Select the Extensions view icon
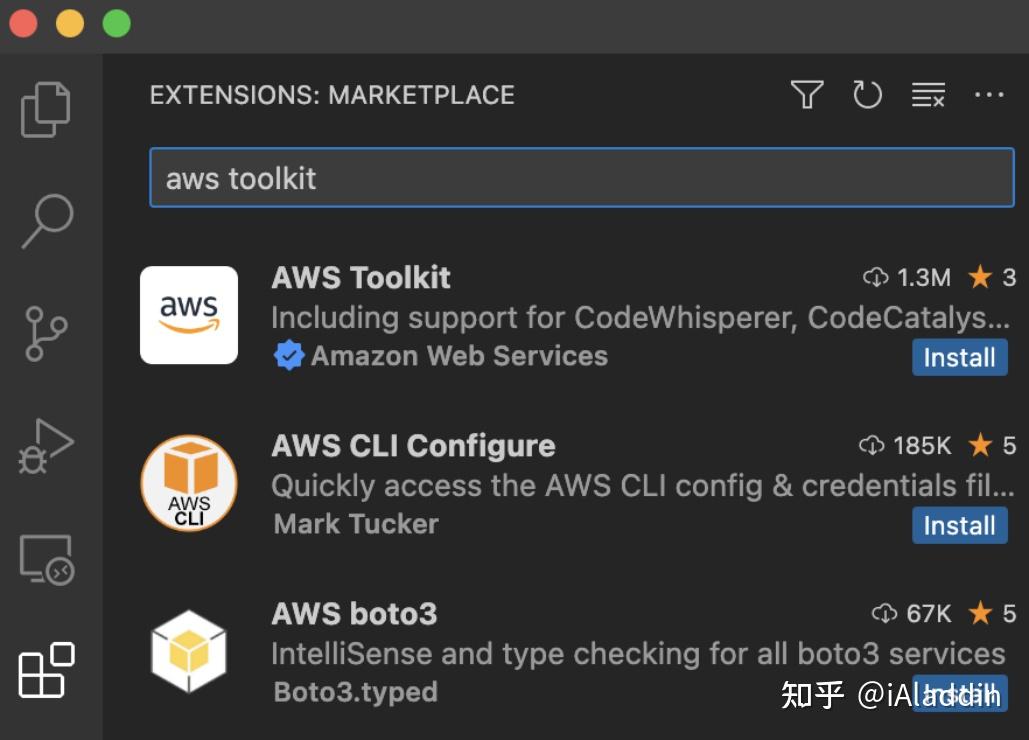1029x740 pixels. pyautogui.click(x=47, y=670)
